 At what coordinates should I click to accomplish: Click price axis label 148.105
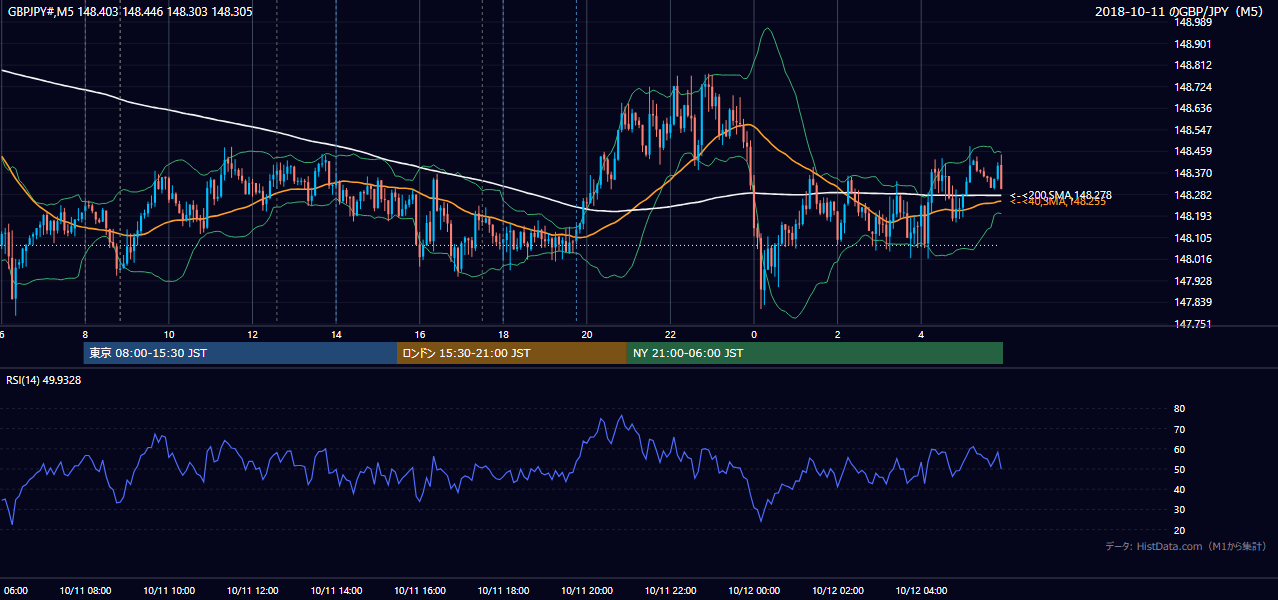pos(1192,238)
